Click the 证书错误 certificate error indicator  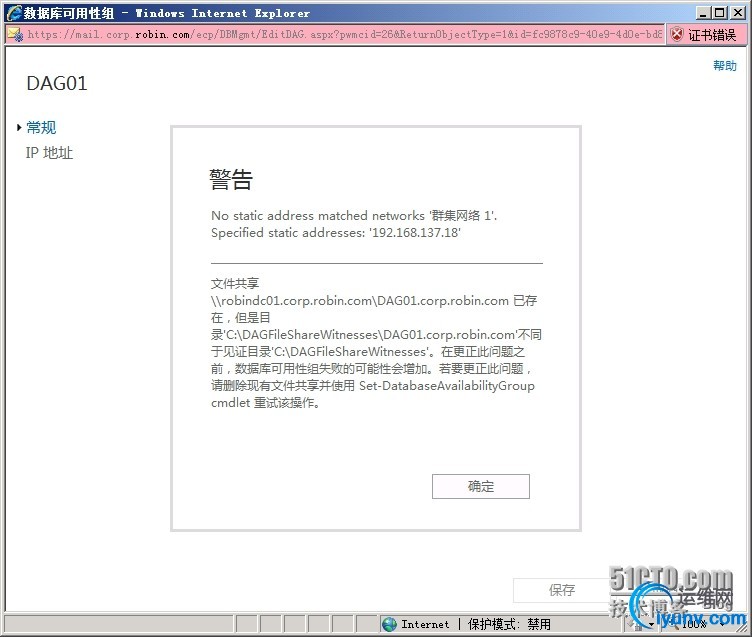705,35
